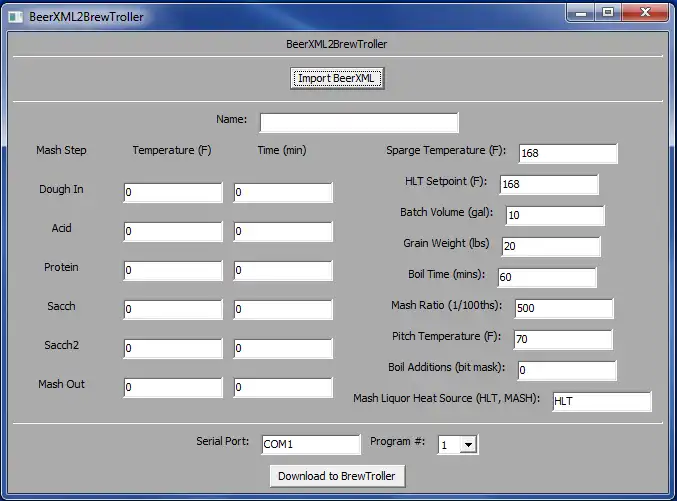Image resolution: width=677 pixels, height=501 pixels.
Task: Click the 'Sparge Temperature (F):' label
Action: click(x=446, y=150)
